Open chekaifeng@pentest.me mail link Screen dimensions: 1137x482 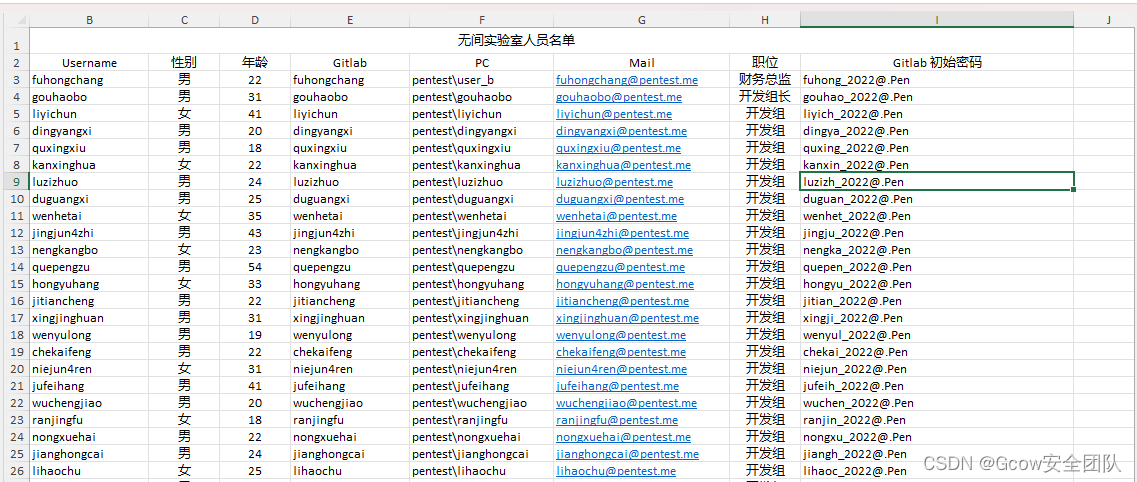pyautogui.click(x=621, y=352)
